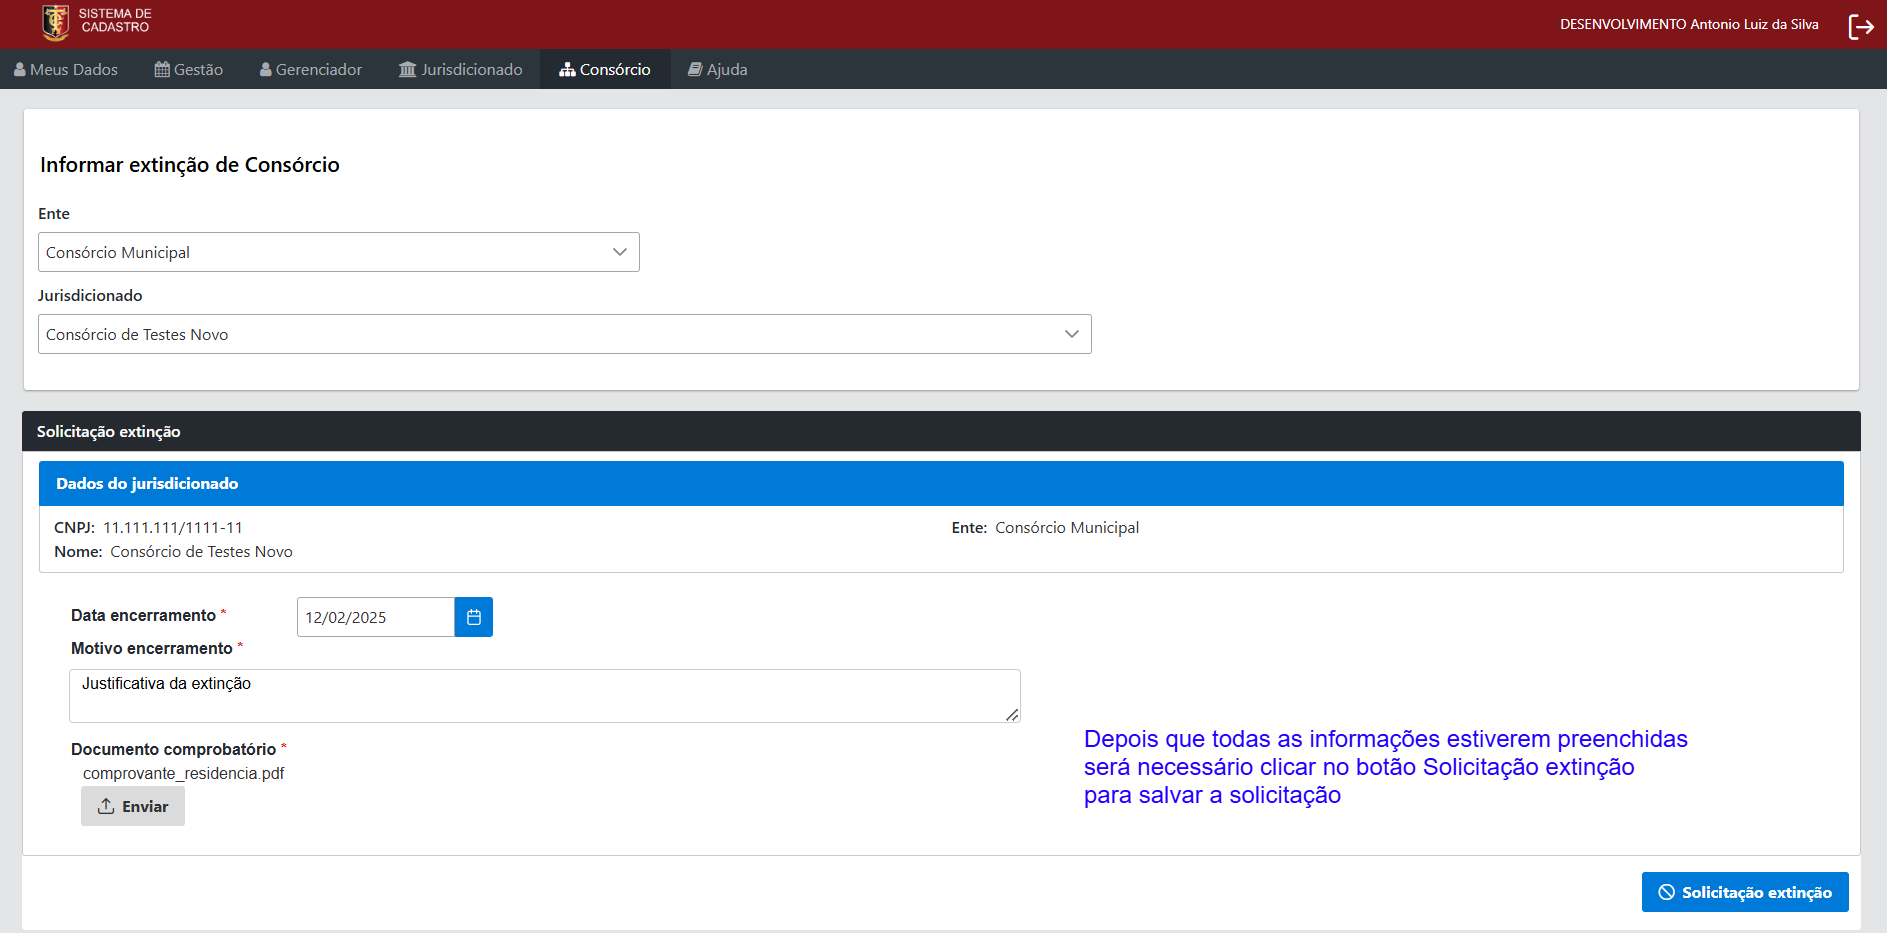Open the calendar date picker icon

(x=474, y=617)
